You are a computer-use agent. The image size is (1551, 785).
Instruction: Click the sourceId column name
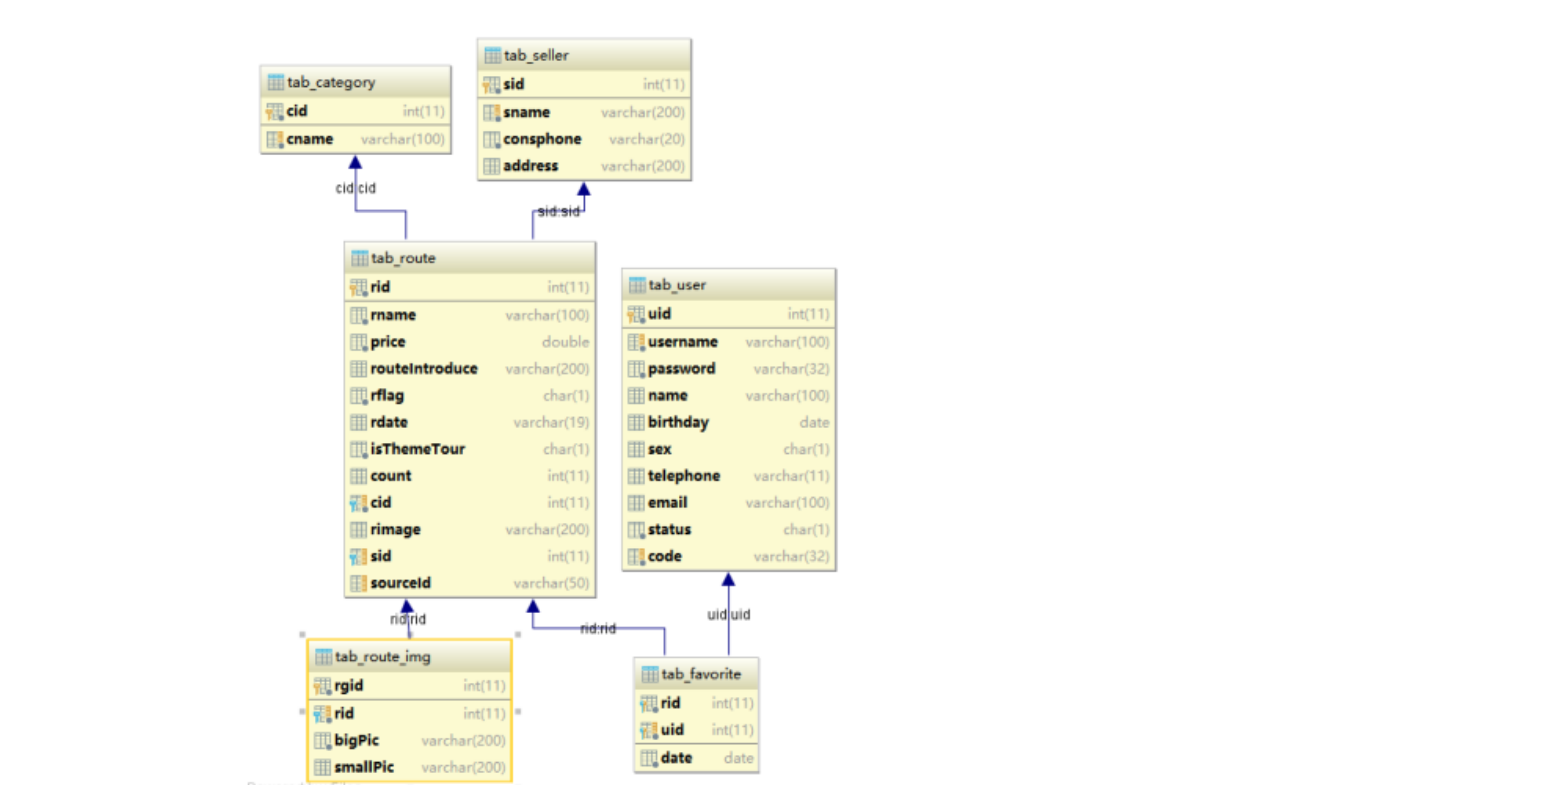401,584
